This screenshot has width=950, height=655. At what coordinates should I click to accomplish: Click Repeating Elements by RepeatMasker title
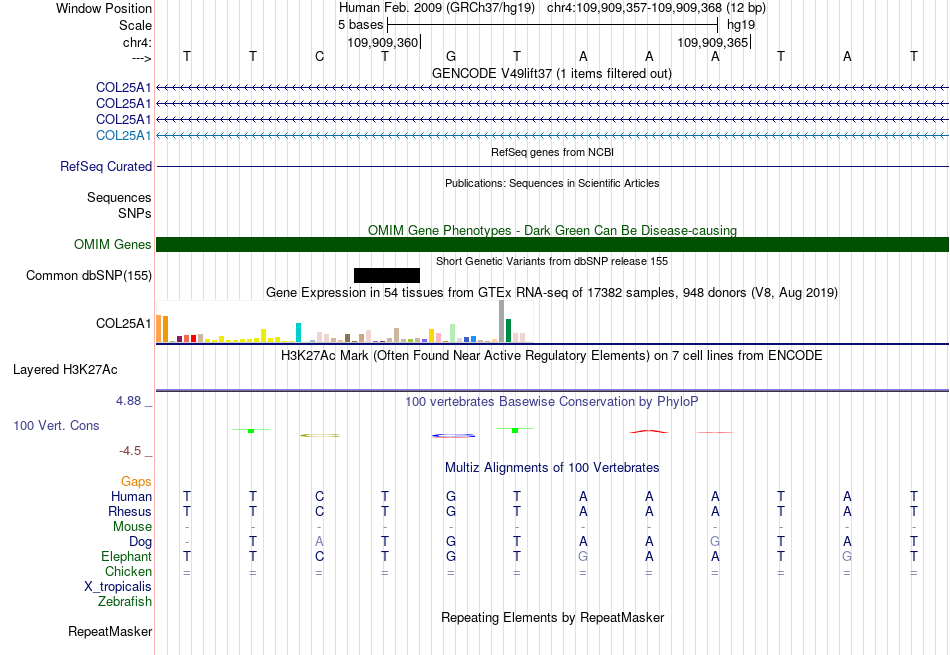(x=553, y=617)
